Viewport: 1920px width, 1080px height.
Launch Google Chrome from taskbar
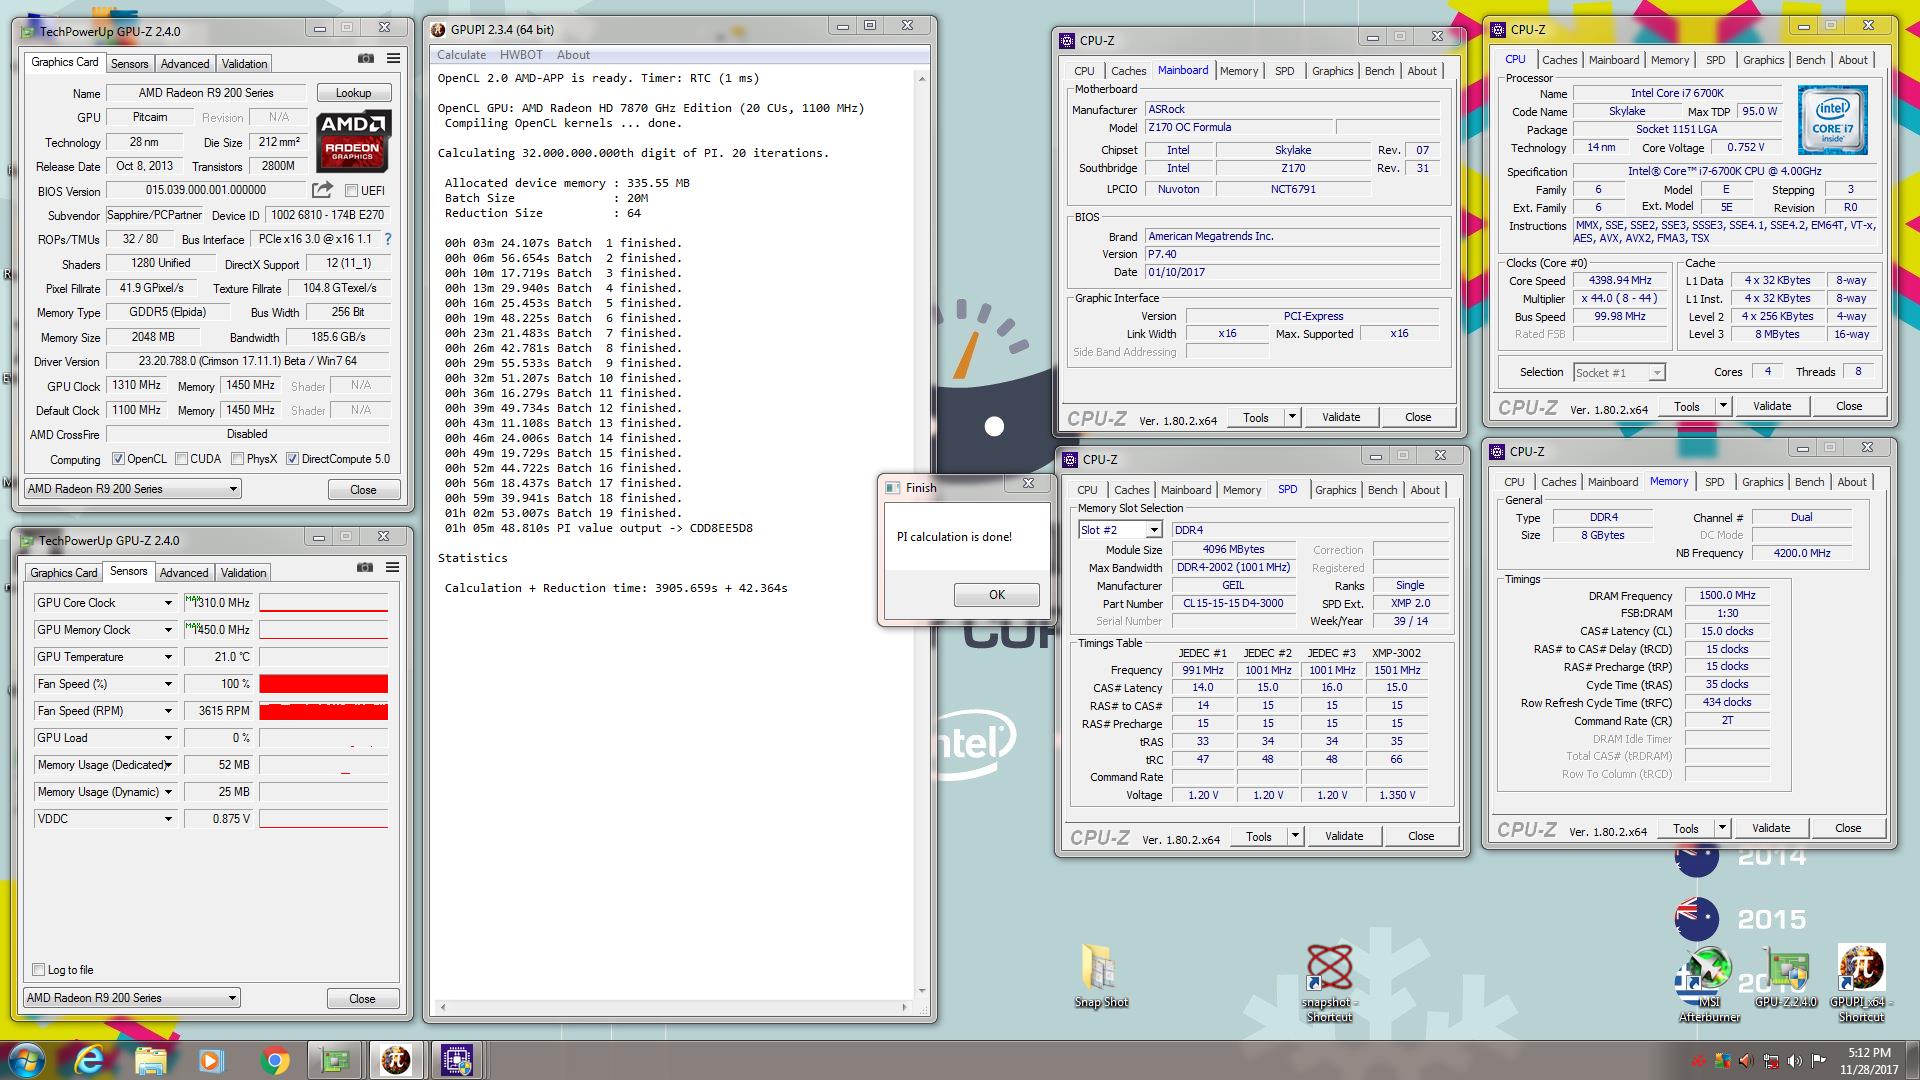(x=274, y=1060)
